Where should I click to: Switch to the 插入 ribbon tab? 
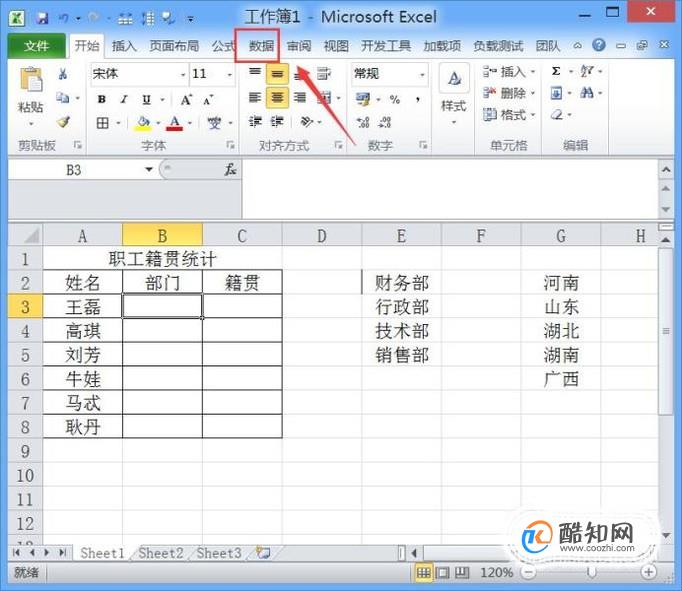pos(124,46)
